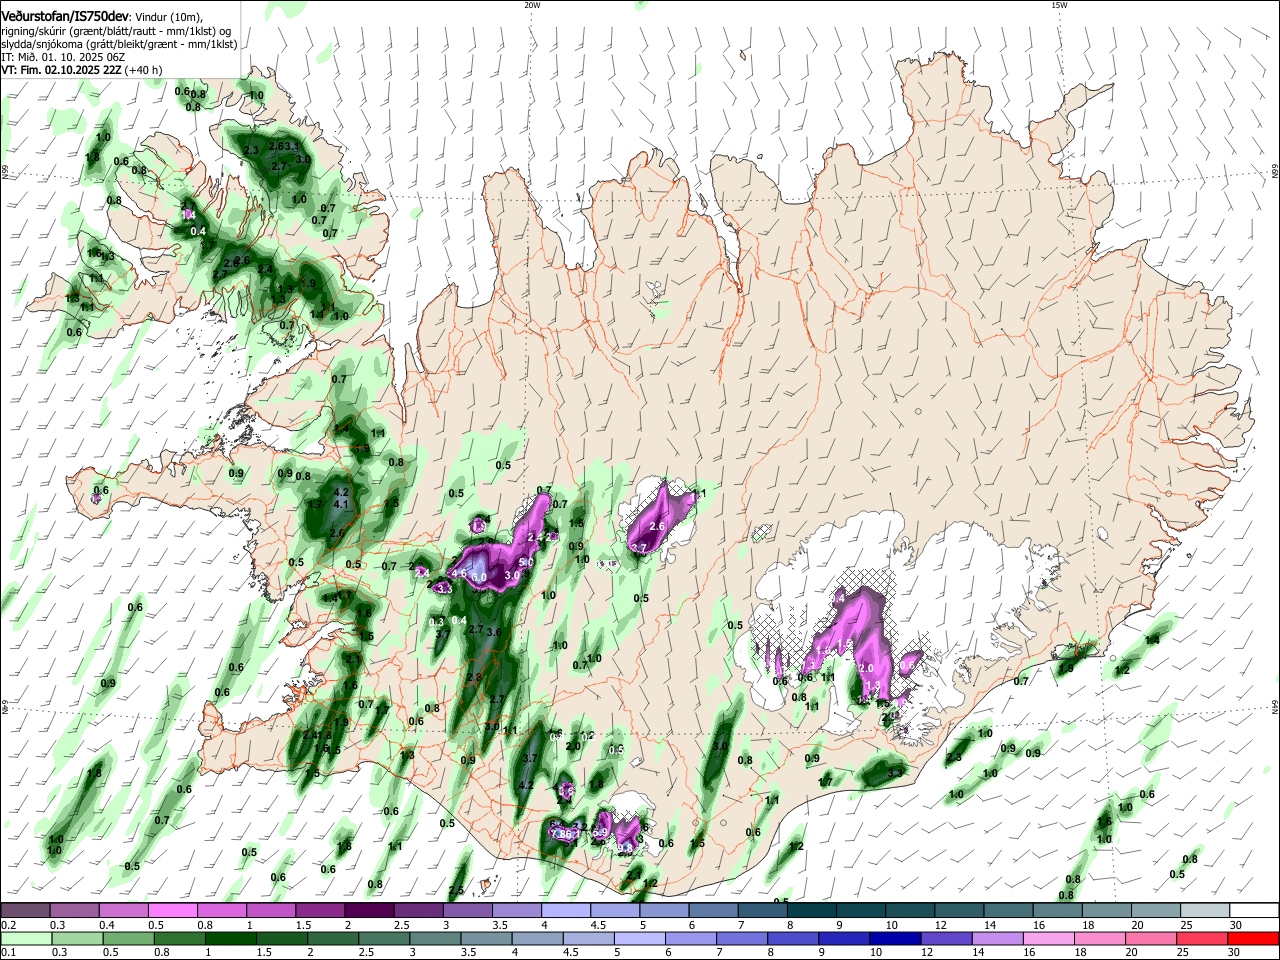
Task: Pick the snow-scale swatch labeled 1.5
Action: [318, 910]
